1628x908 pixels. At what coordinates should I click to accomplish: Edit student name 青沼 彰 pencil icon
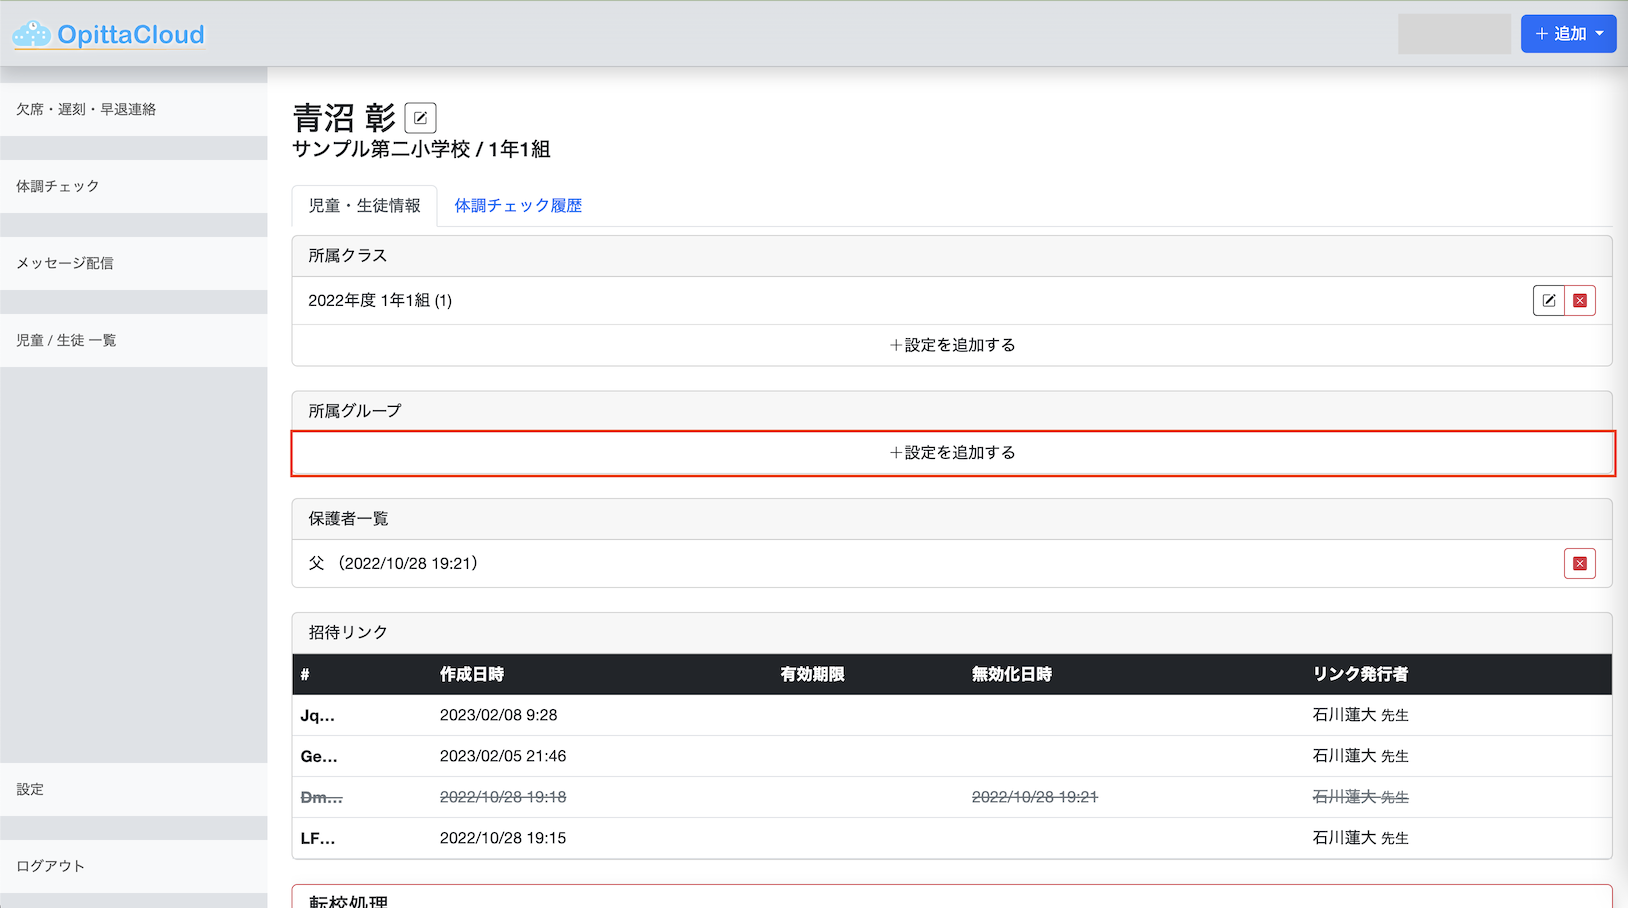pos(421,118)
